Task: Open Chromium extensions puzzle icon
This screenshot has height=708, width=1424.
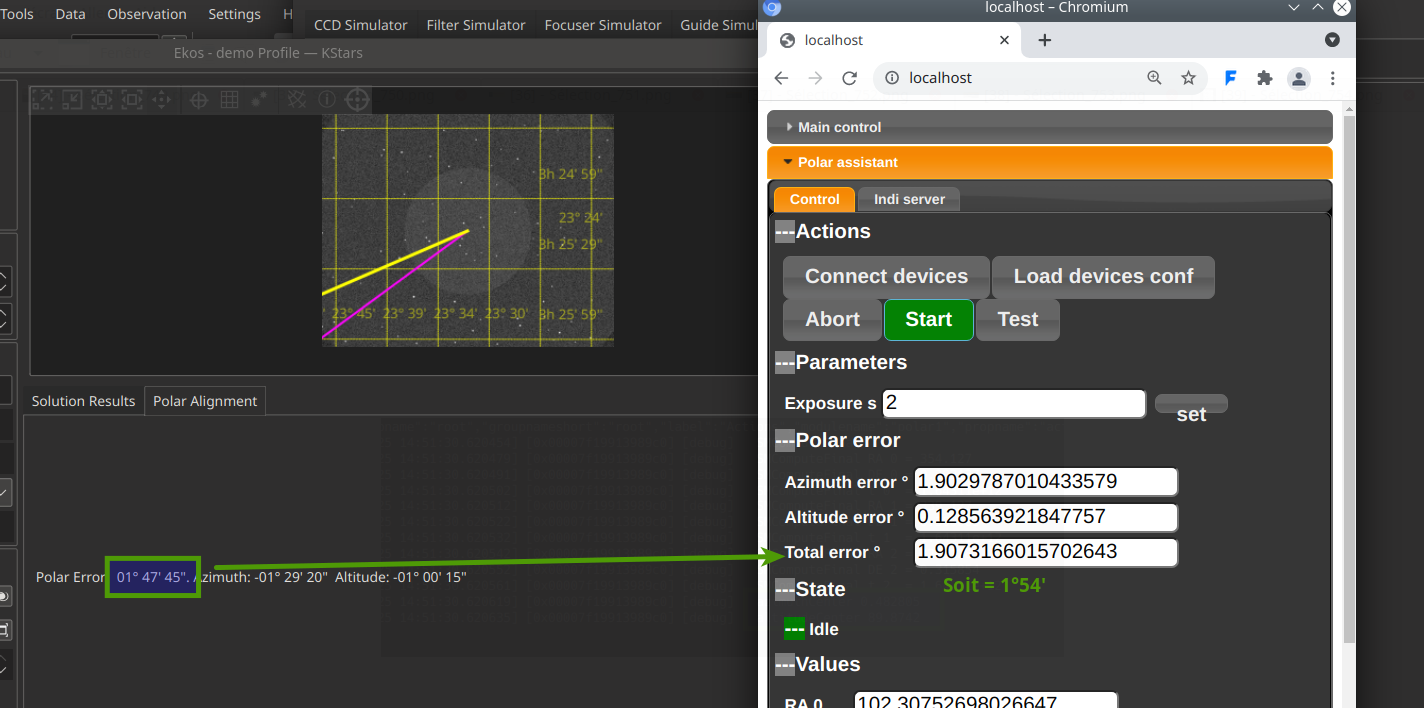Action: coord(1265,78)
